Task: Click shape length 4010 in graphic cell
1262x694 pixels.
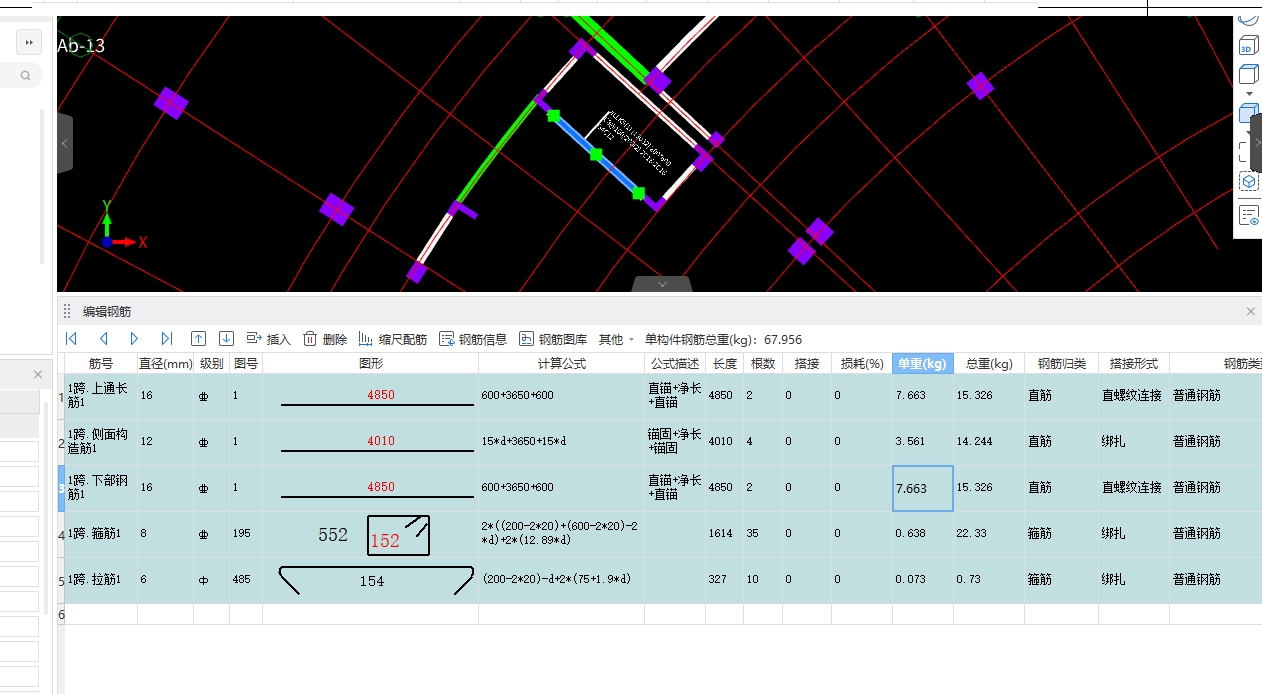Action: pos(381,441)
